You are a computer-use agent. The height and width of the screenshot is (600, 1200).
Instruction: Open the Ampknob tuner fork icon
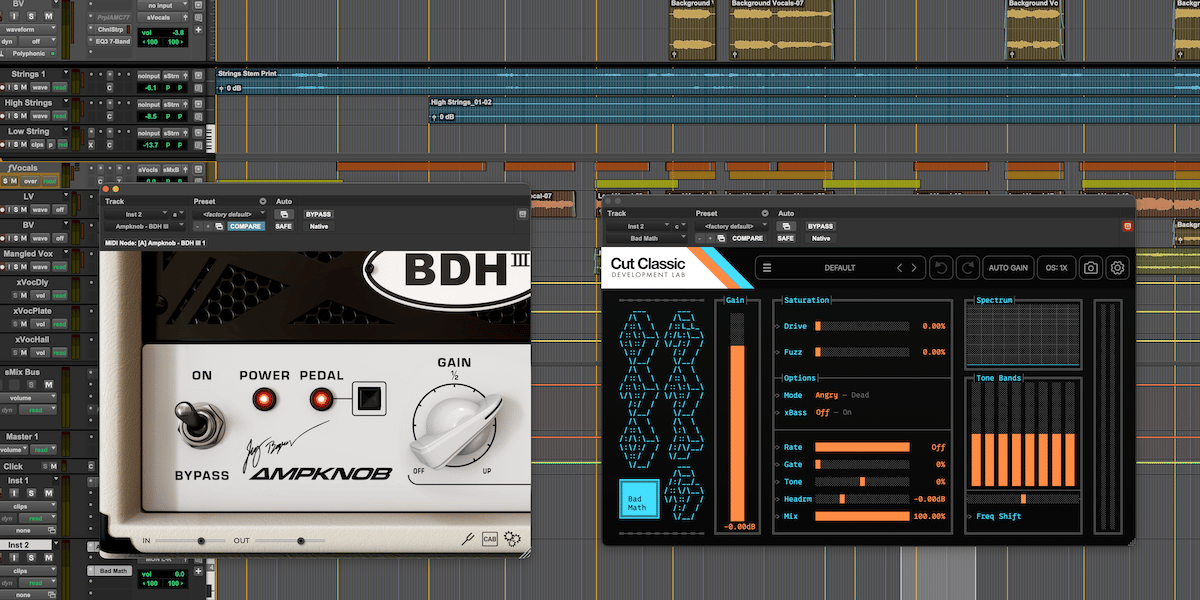coord(467,539)
